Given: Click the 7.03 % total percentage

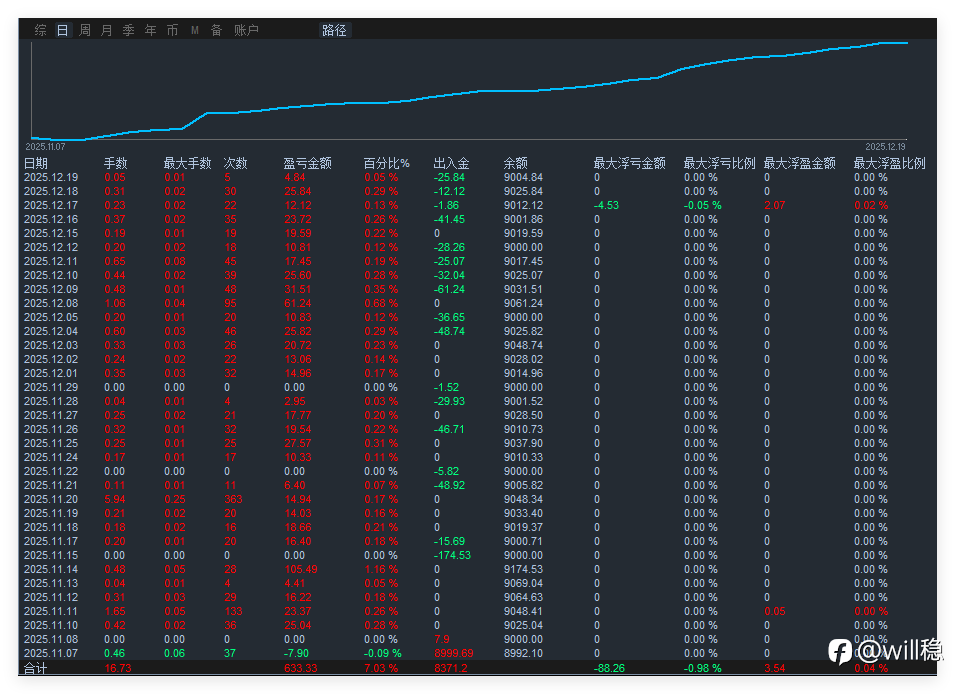Looking at the screenshot, I should [381, 668].
